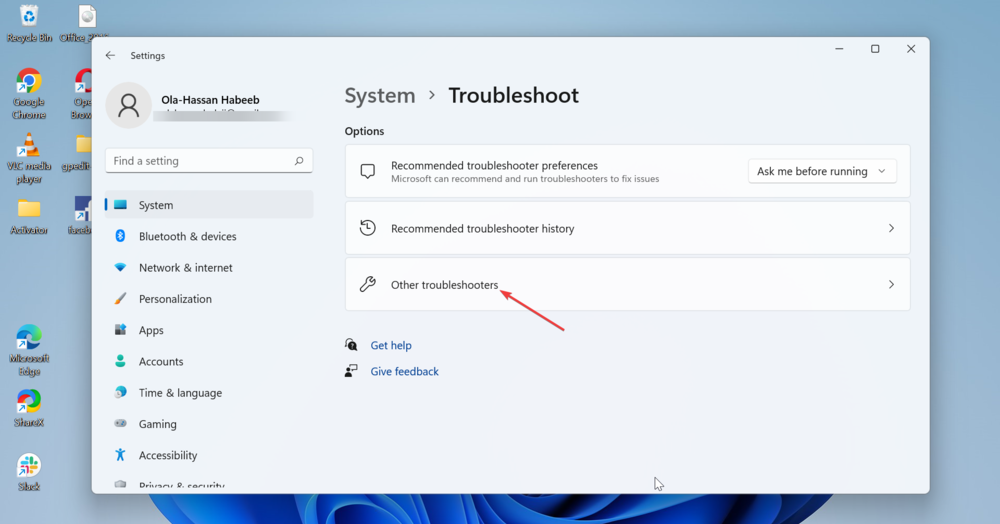Select Slack desktop icon

[x=29, y=472]
